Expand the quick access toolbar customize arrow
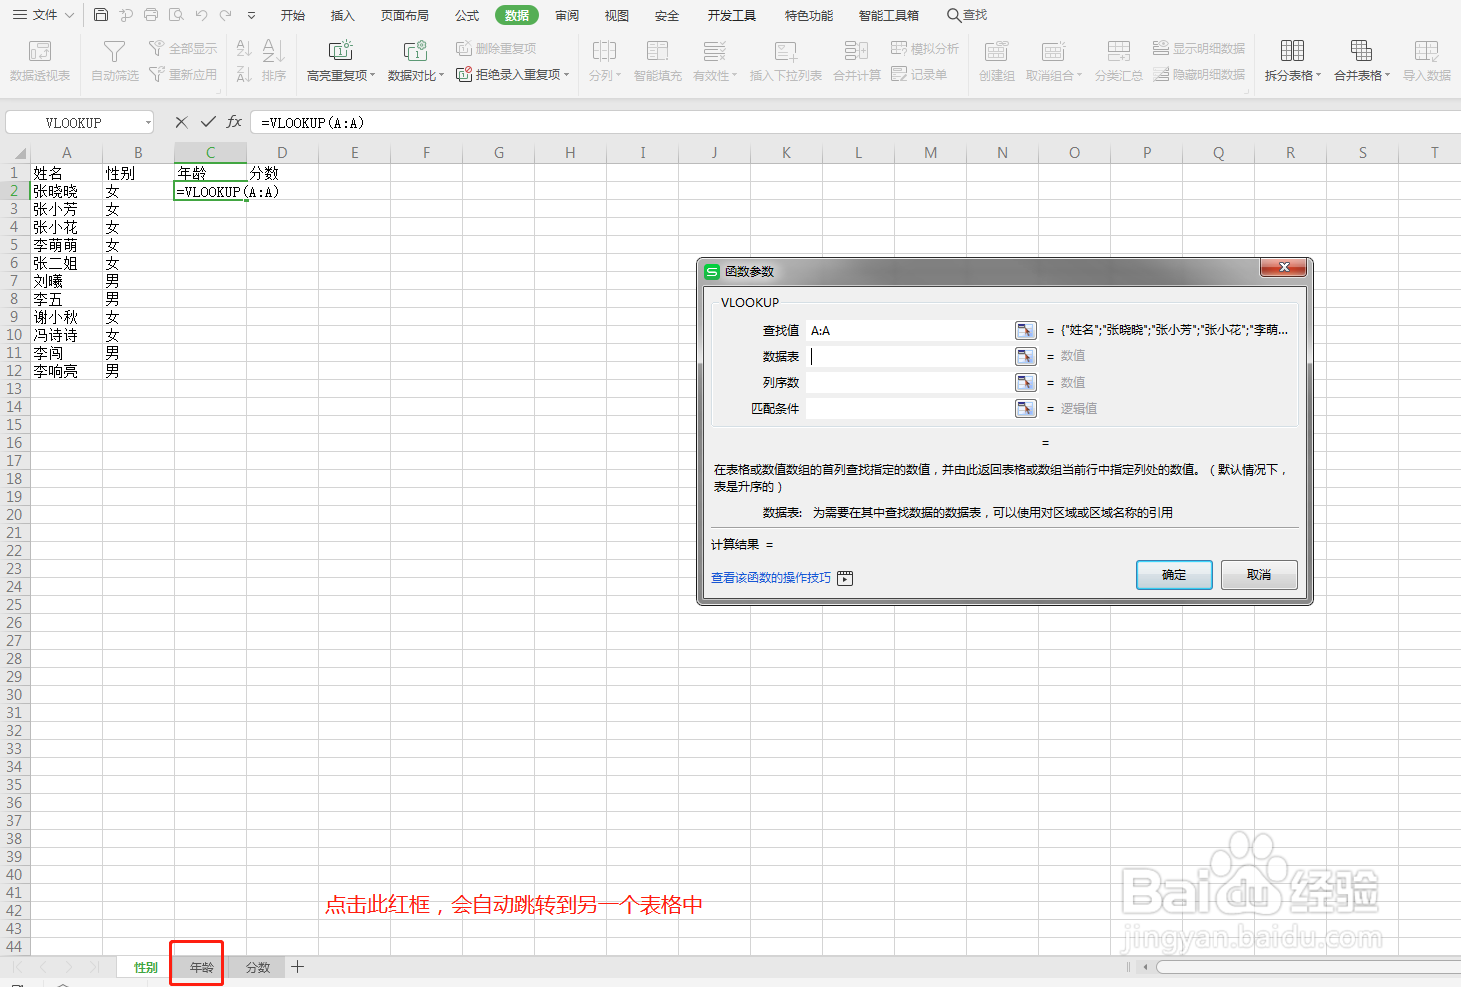This screenshot has height=987, width=1461. (251, 15)
